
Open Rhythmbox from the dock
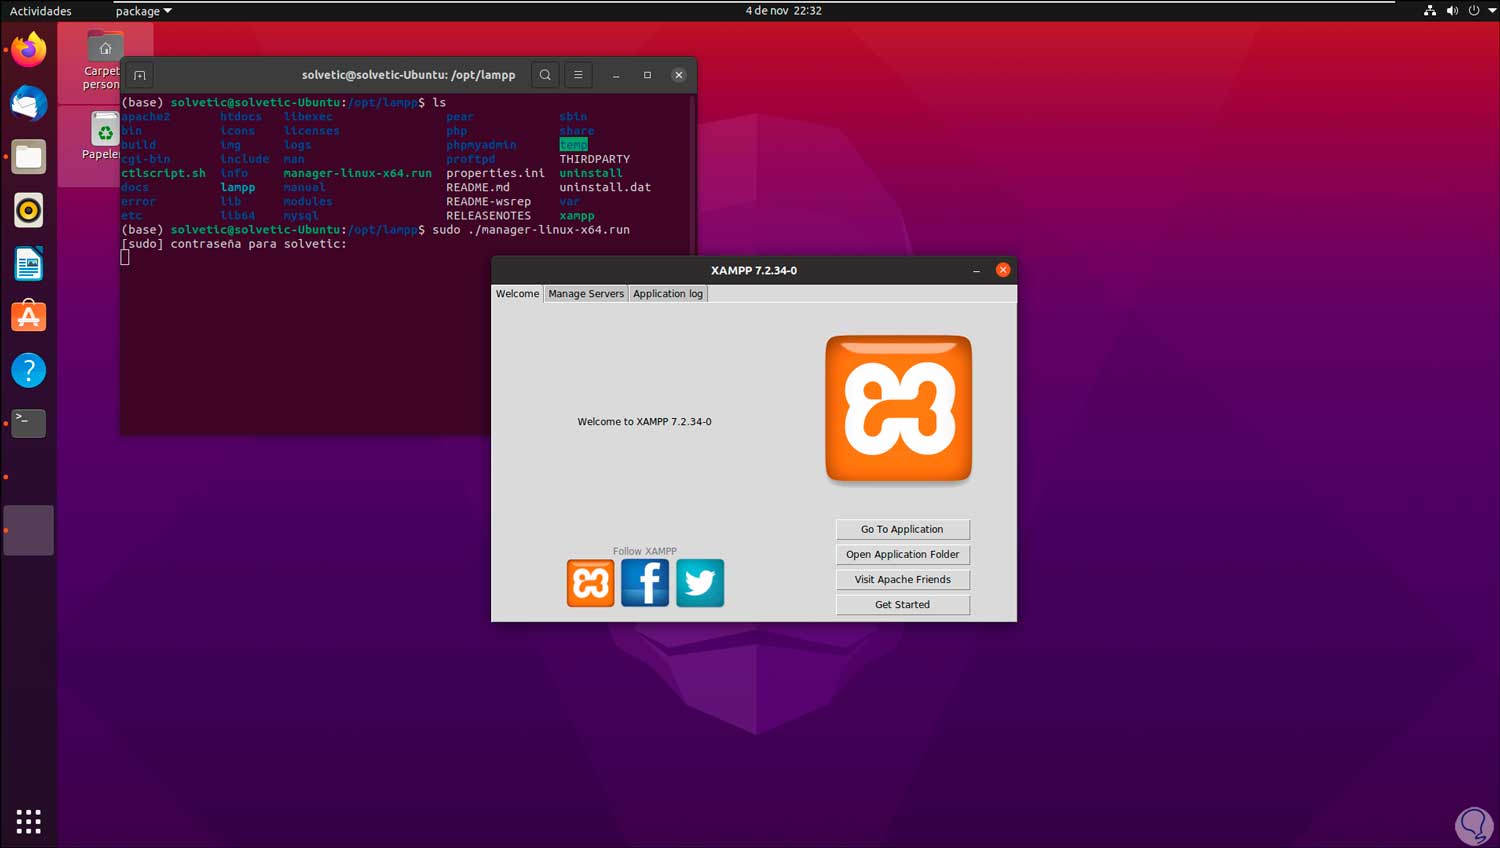click(28, 210)
